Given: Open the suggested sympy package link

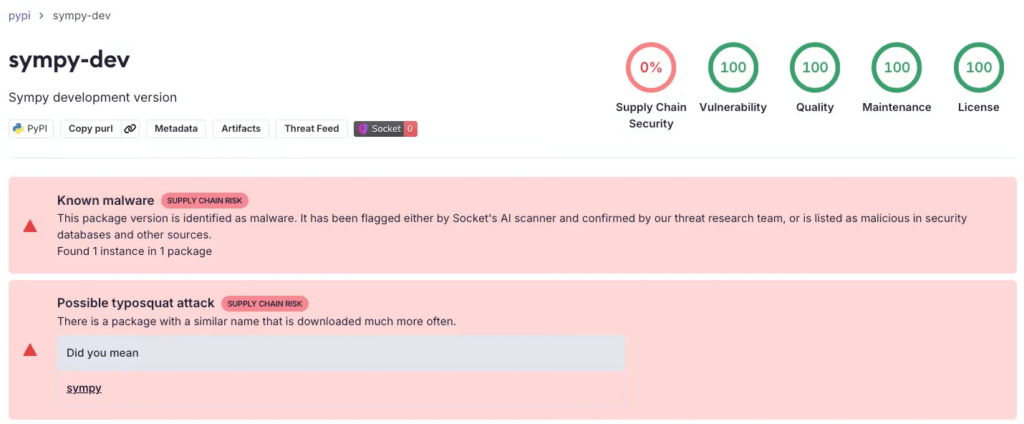Looking at the screenshot, I should click(84, 388).
